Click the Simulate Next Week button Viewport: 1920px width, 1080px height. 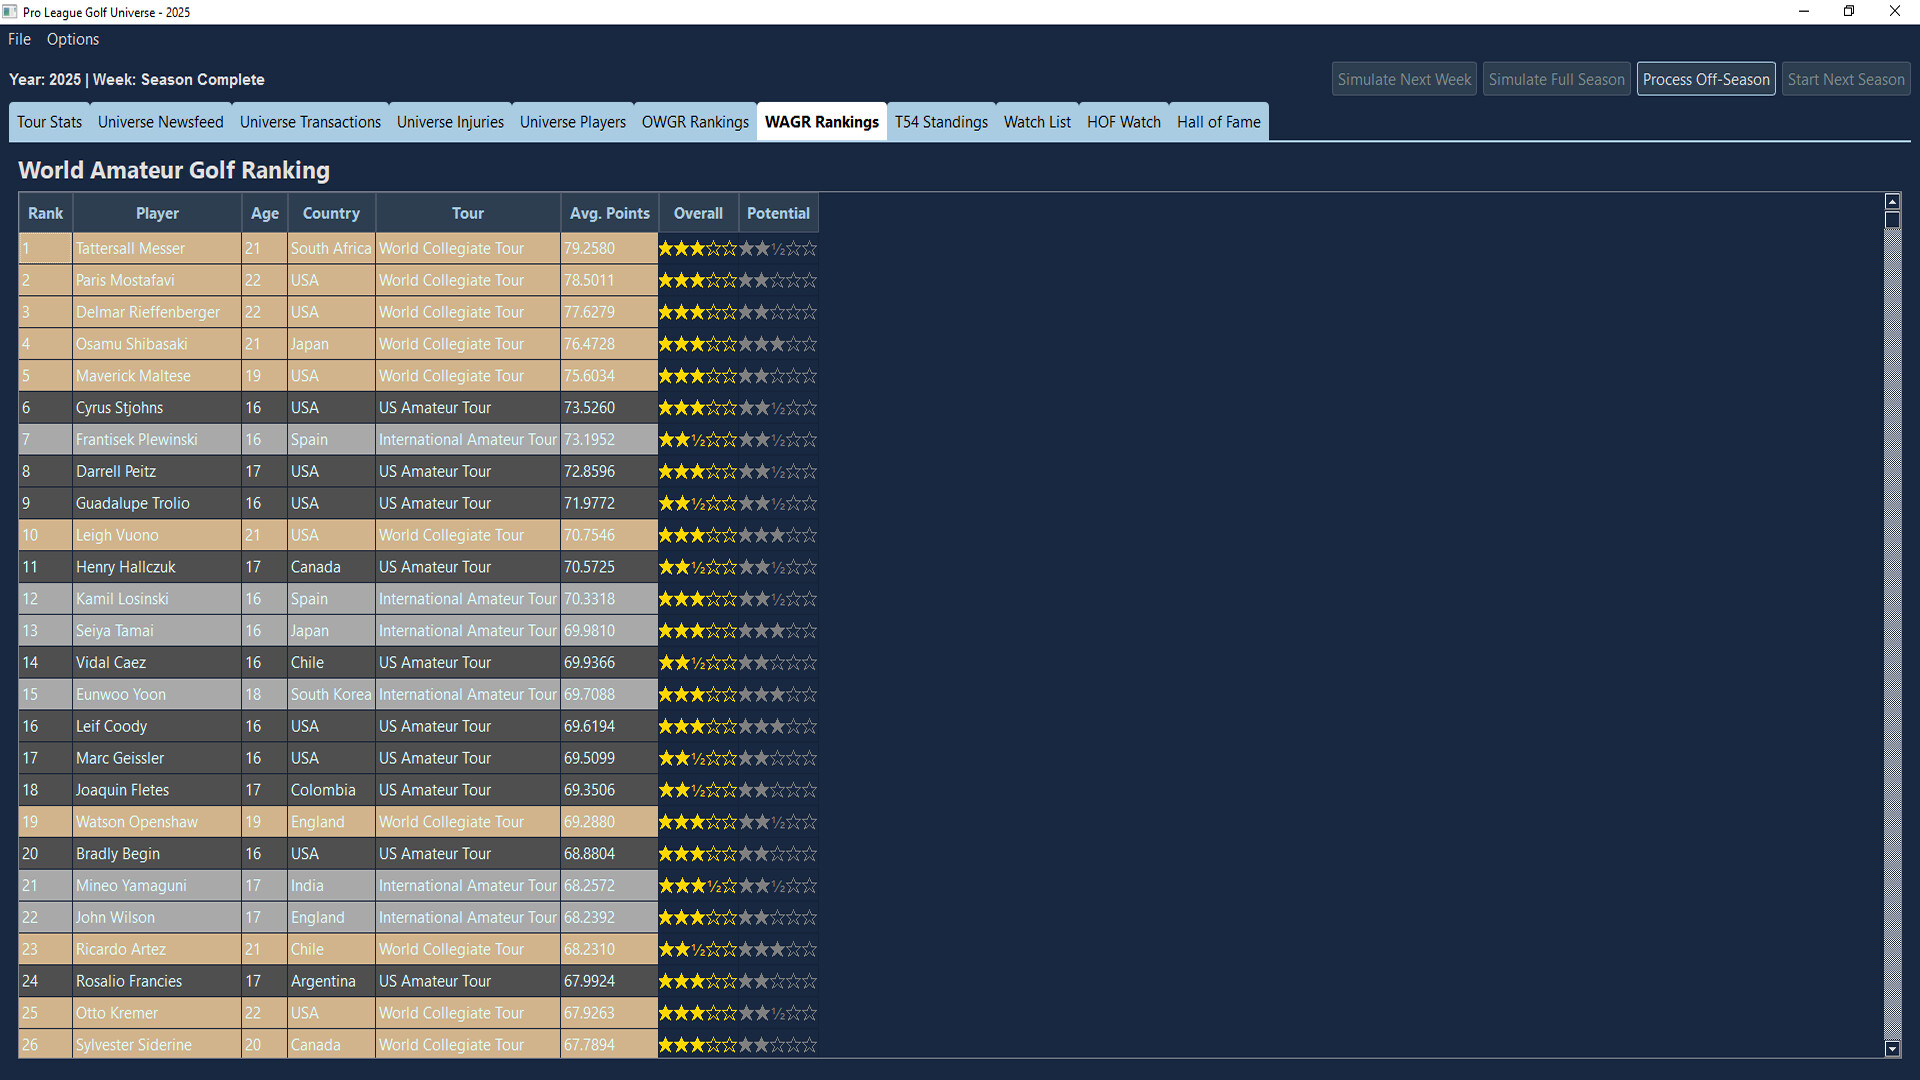pos(1403,79)
